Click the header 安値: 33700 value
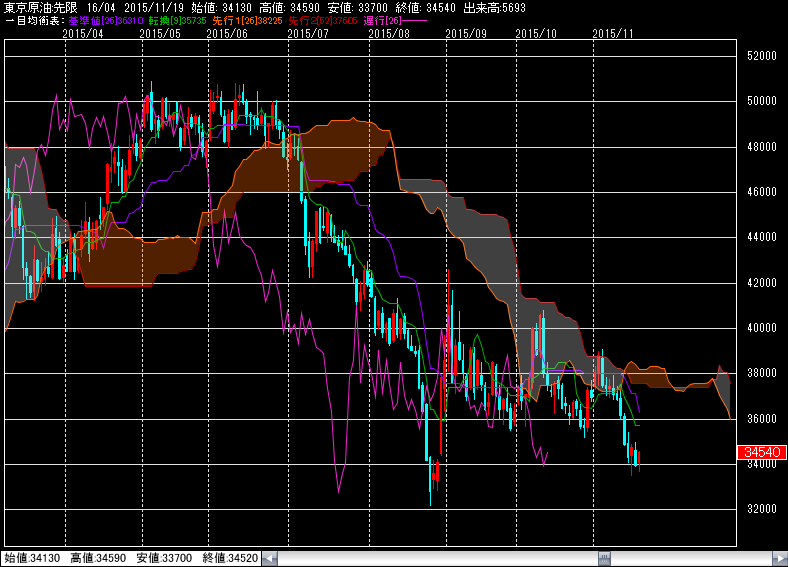Viewport: 788px width, 567px height. [x=357, y=8]
